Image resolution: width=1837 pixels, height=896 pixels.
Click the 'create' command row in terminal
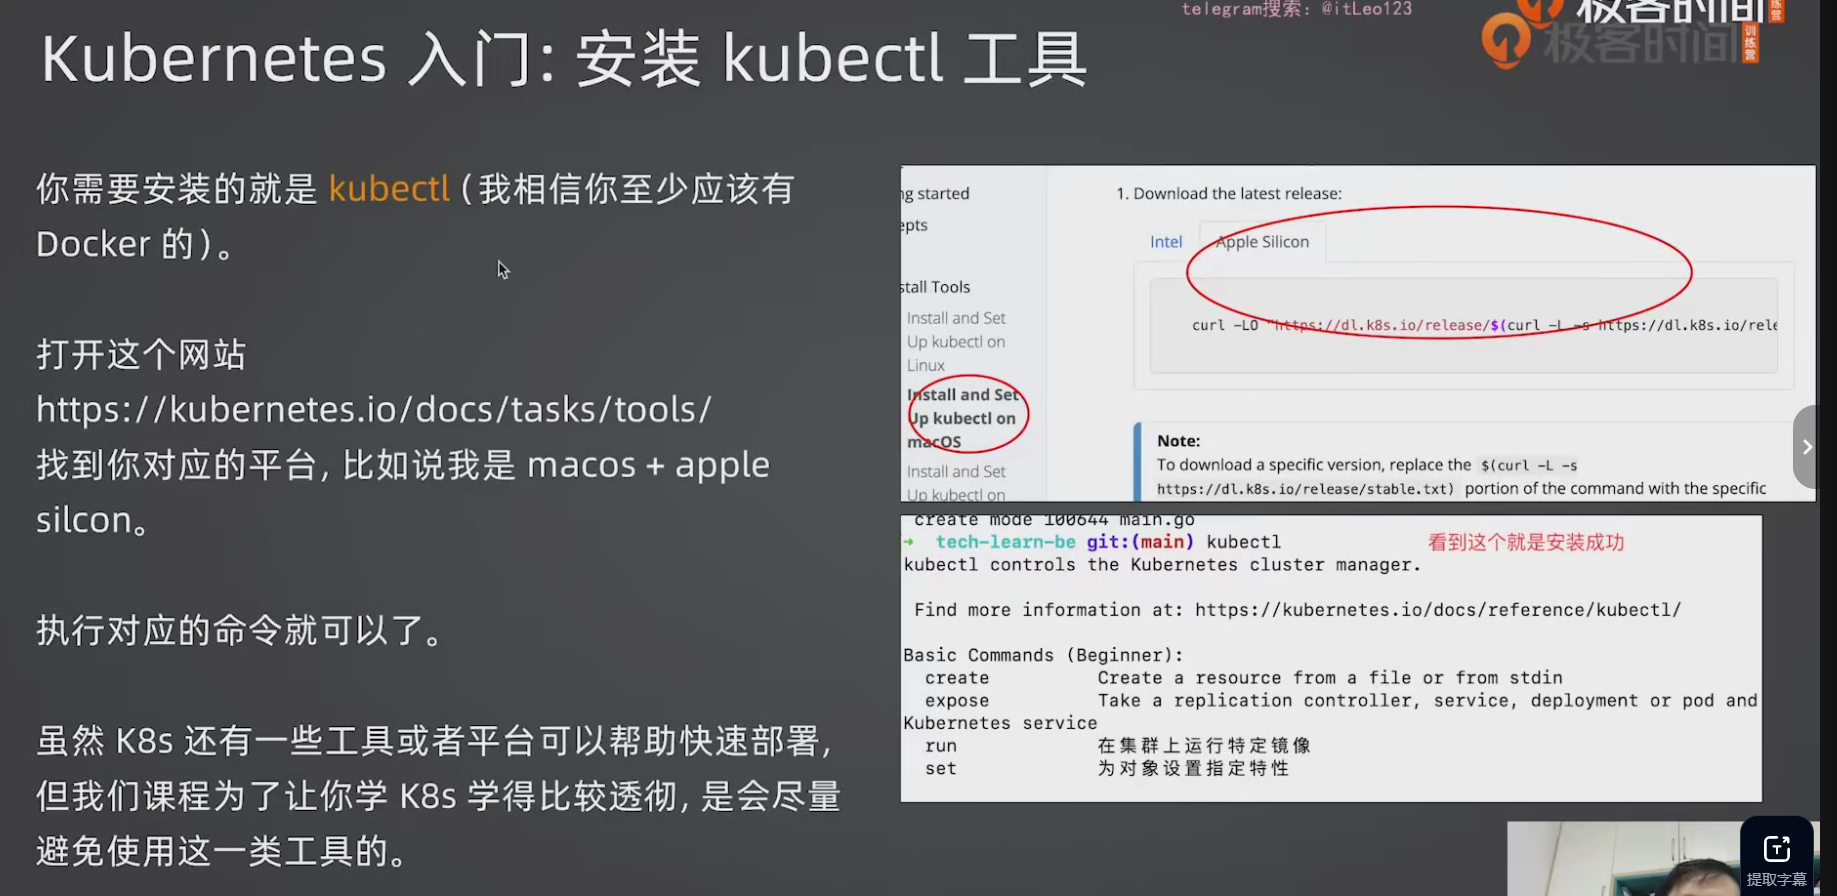(1243, 678)
